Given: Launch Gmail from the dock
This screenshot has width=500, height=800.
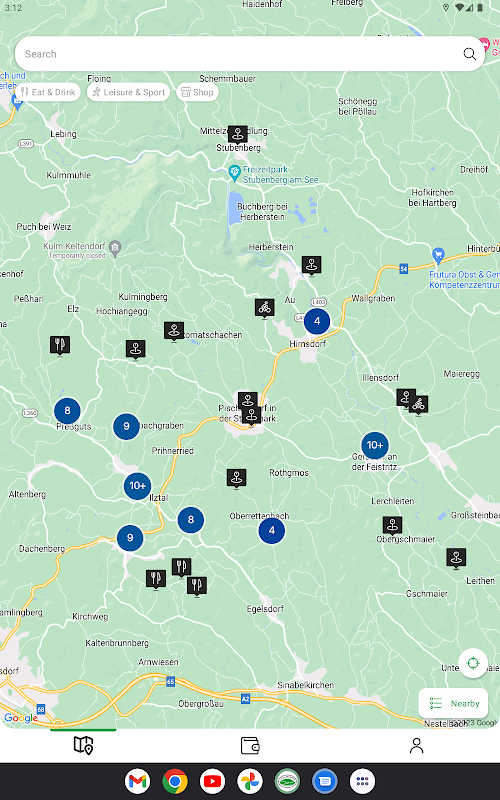Looking at the screenshot, I should point(137,781).
